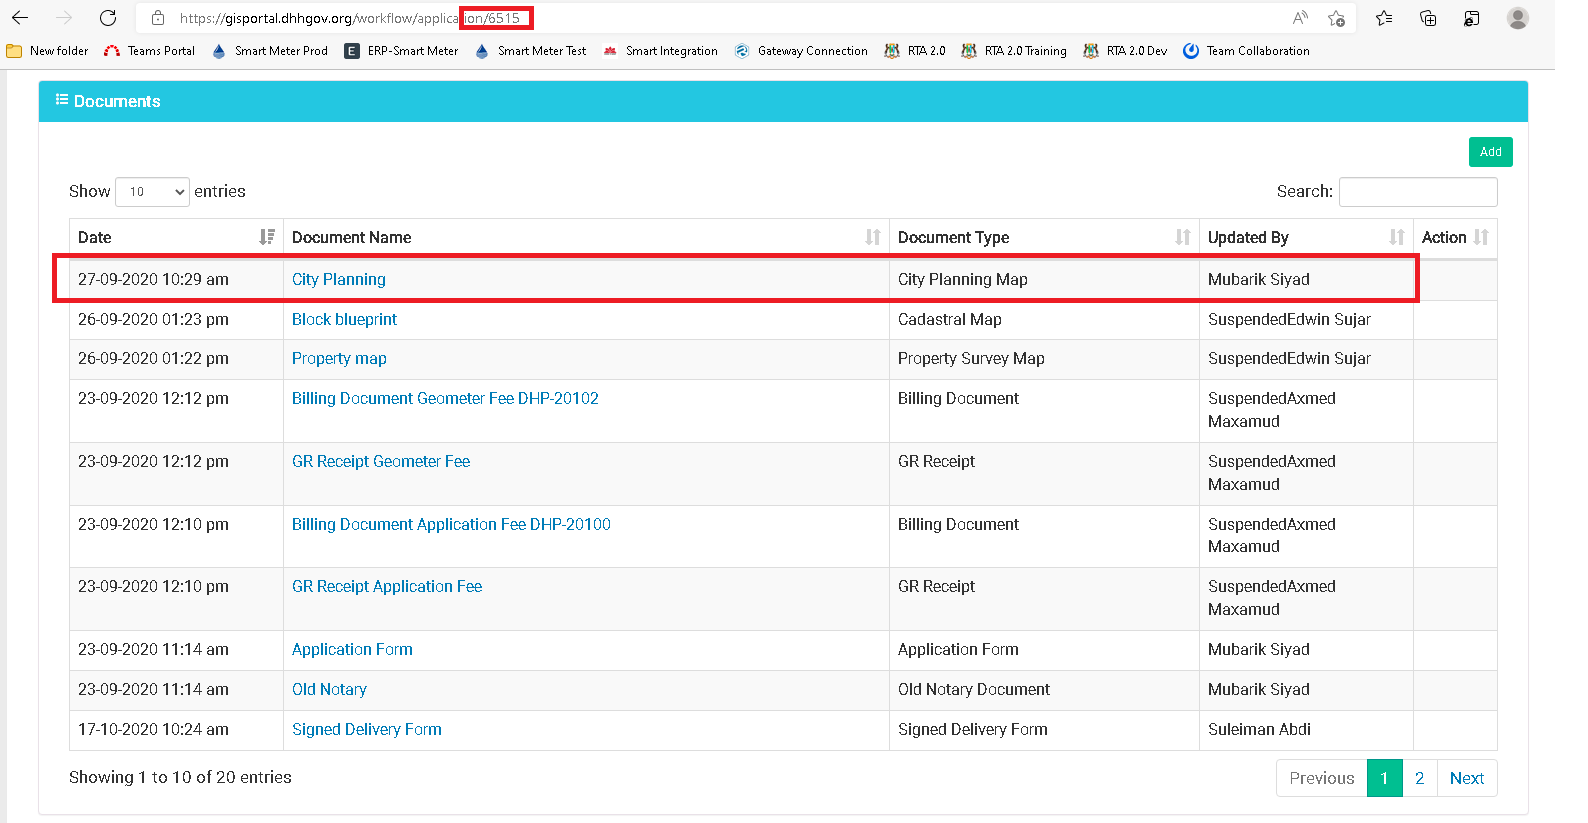Open the Signed Delivery Form link
Image resolution: width=1588 pixels, height=823 pixels.
click(x=367, y=729)
